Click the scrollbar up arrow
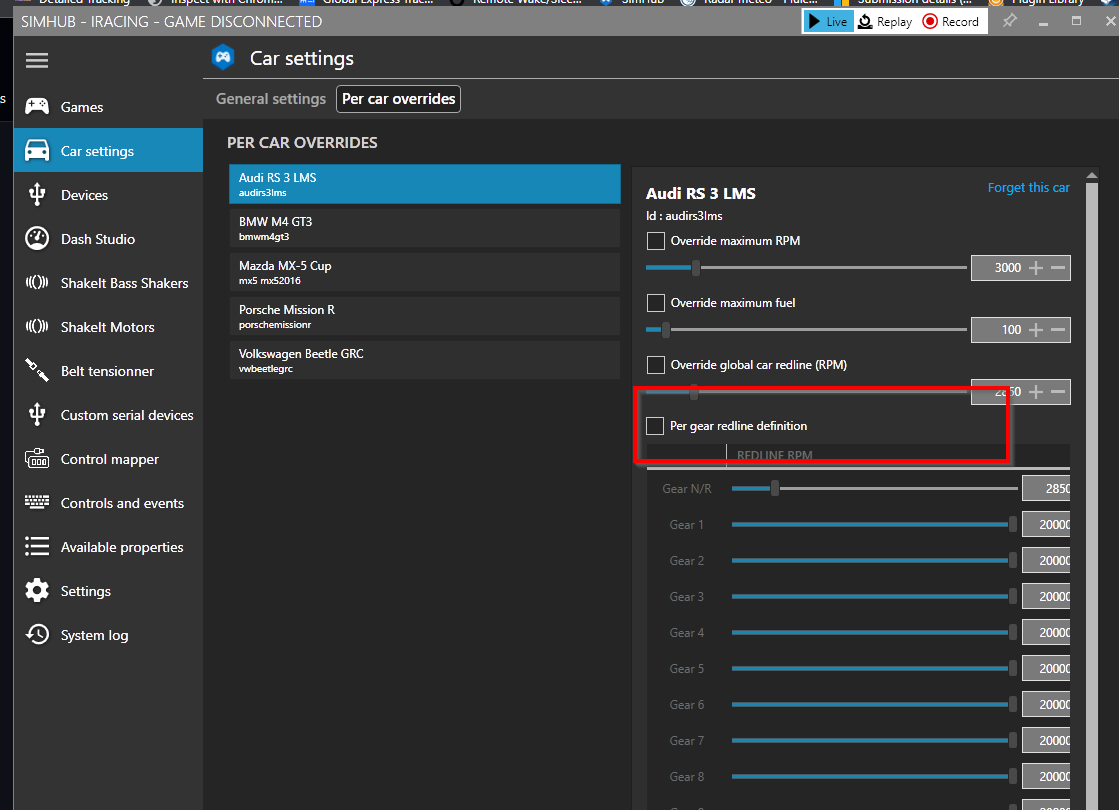This screenshot has height=810, width=1119. click(x=1092, y=175)
